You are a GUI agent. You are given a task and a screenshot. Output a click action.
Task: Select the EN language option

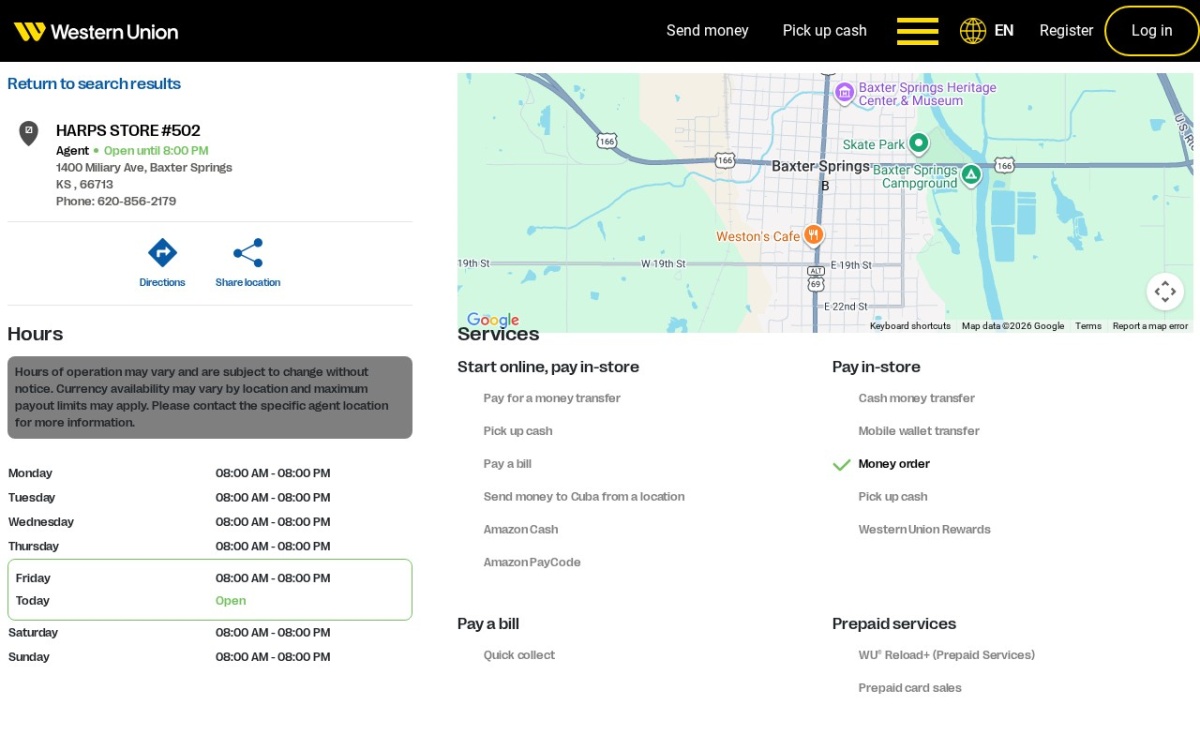pyautogui.click(x=1004, y=31)
